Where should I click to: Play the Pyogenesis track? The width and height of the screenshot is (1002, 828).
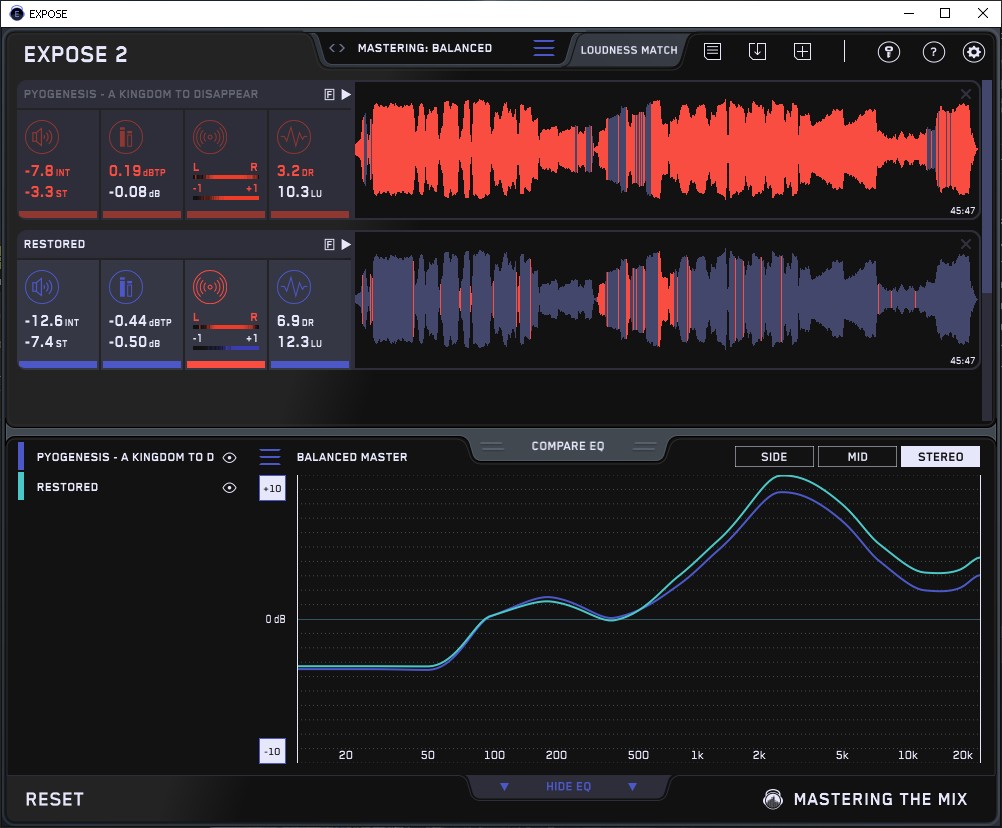(346, 95)
